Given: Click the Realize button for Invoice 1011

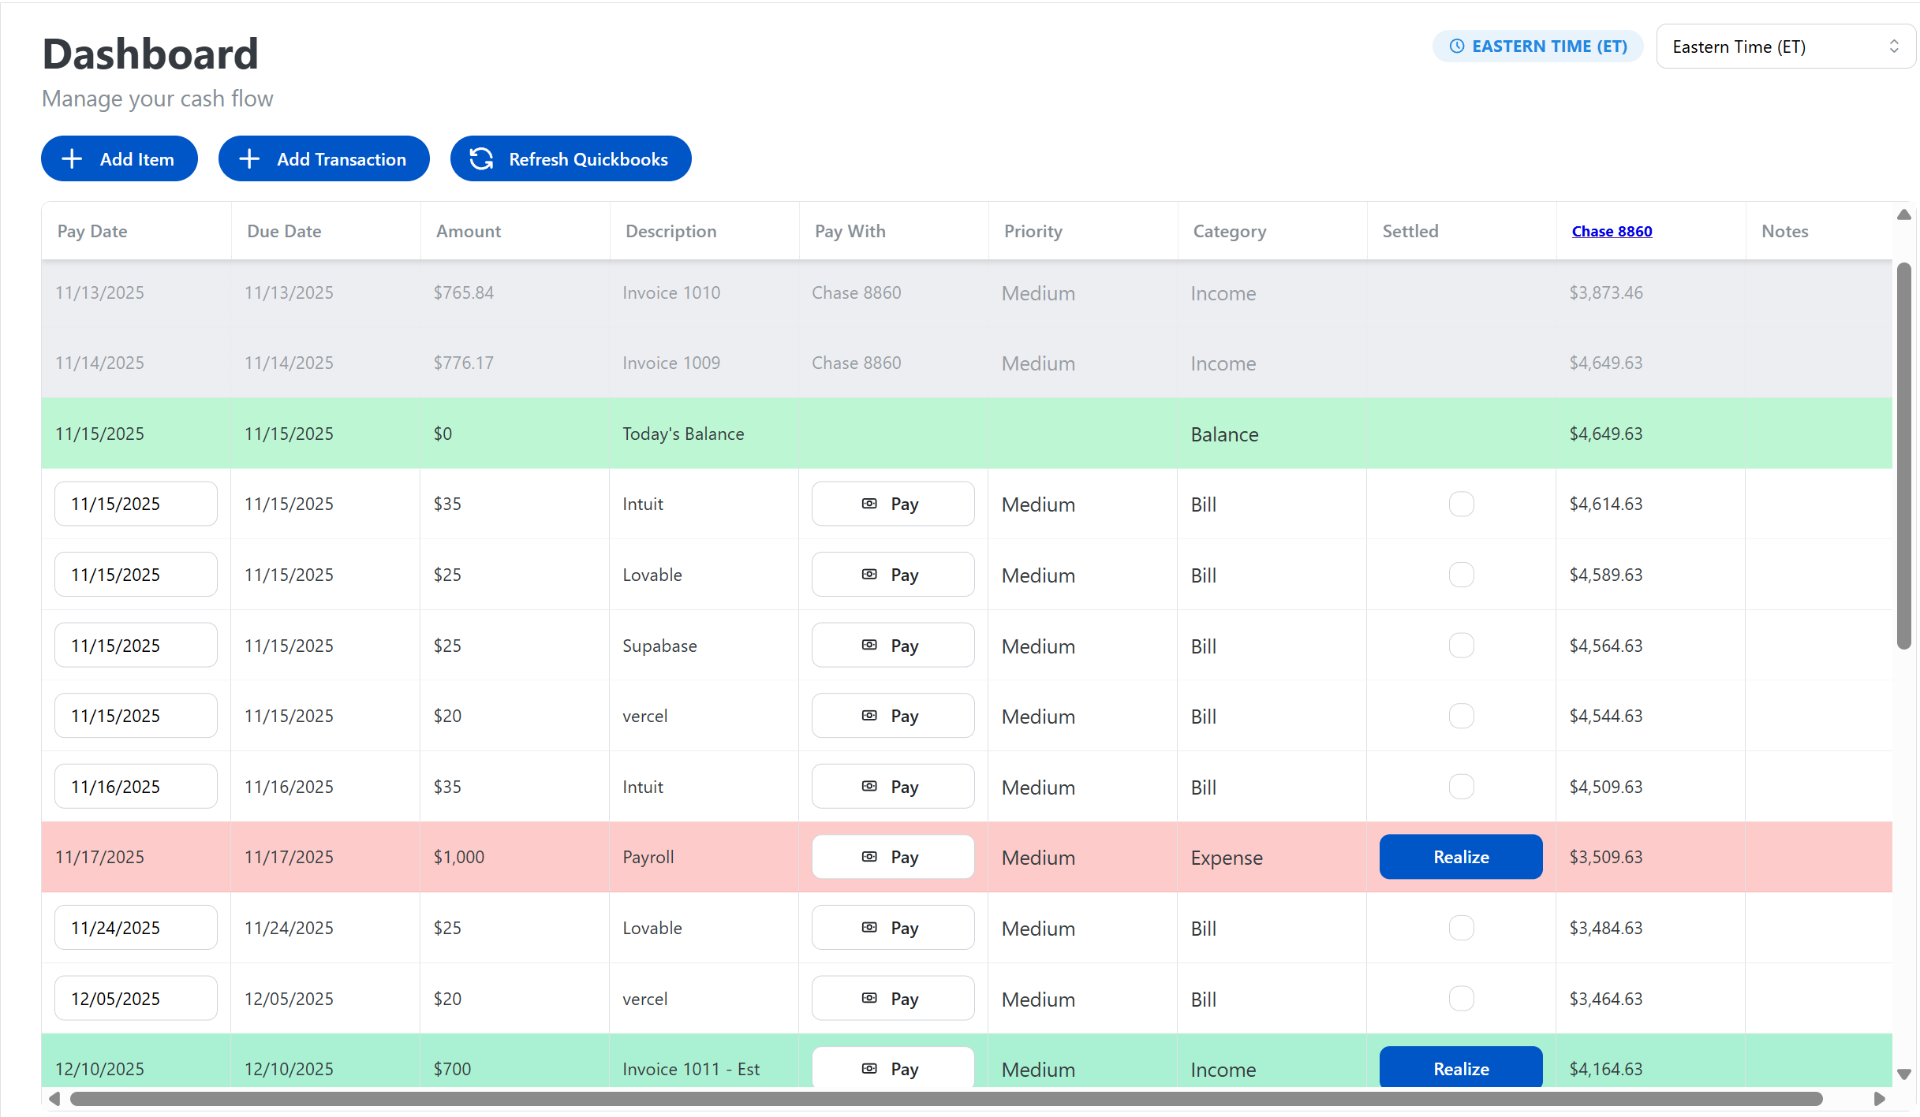Looking at the screenshot, I should (1460, 1068).
